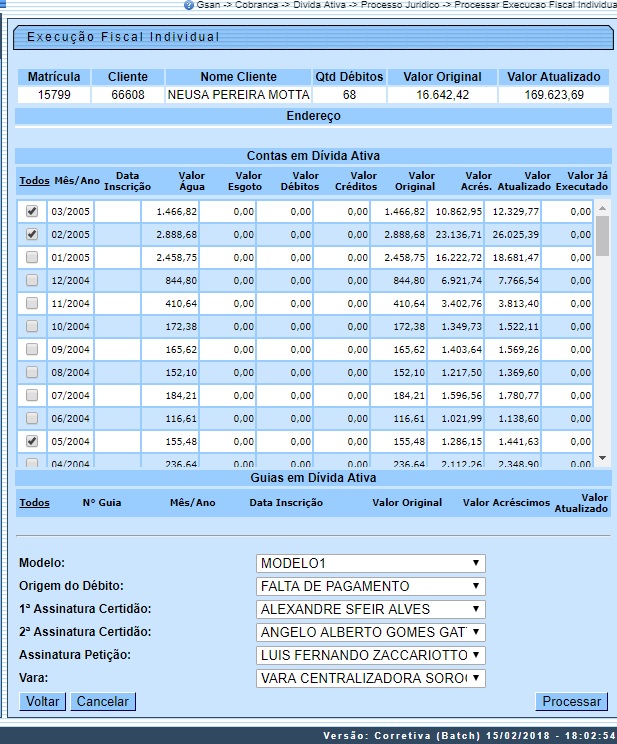
Task: Expand the Assinatura Petição dropdown
Action: pos(371,655)
